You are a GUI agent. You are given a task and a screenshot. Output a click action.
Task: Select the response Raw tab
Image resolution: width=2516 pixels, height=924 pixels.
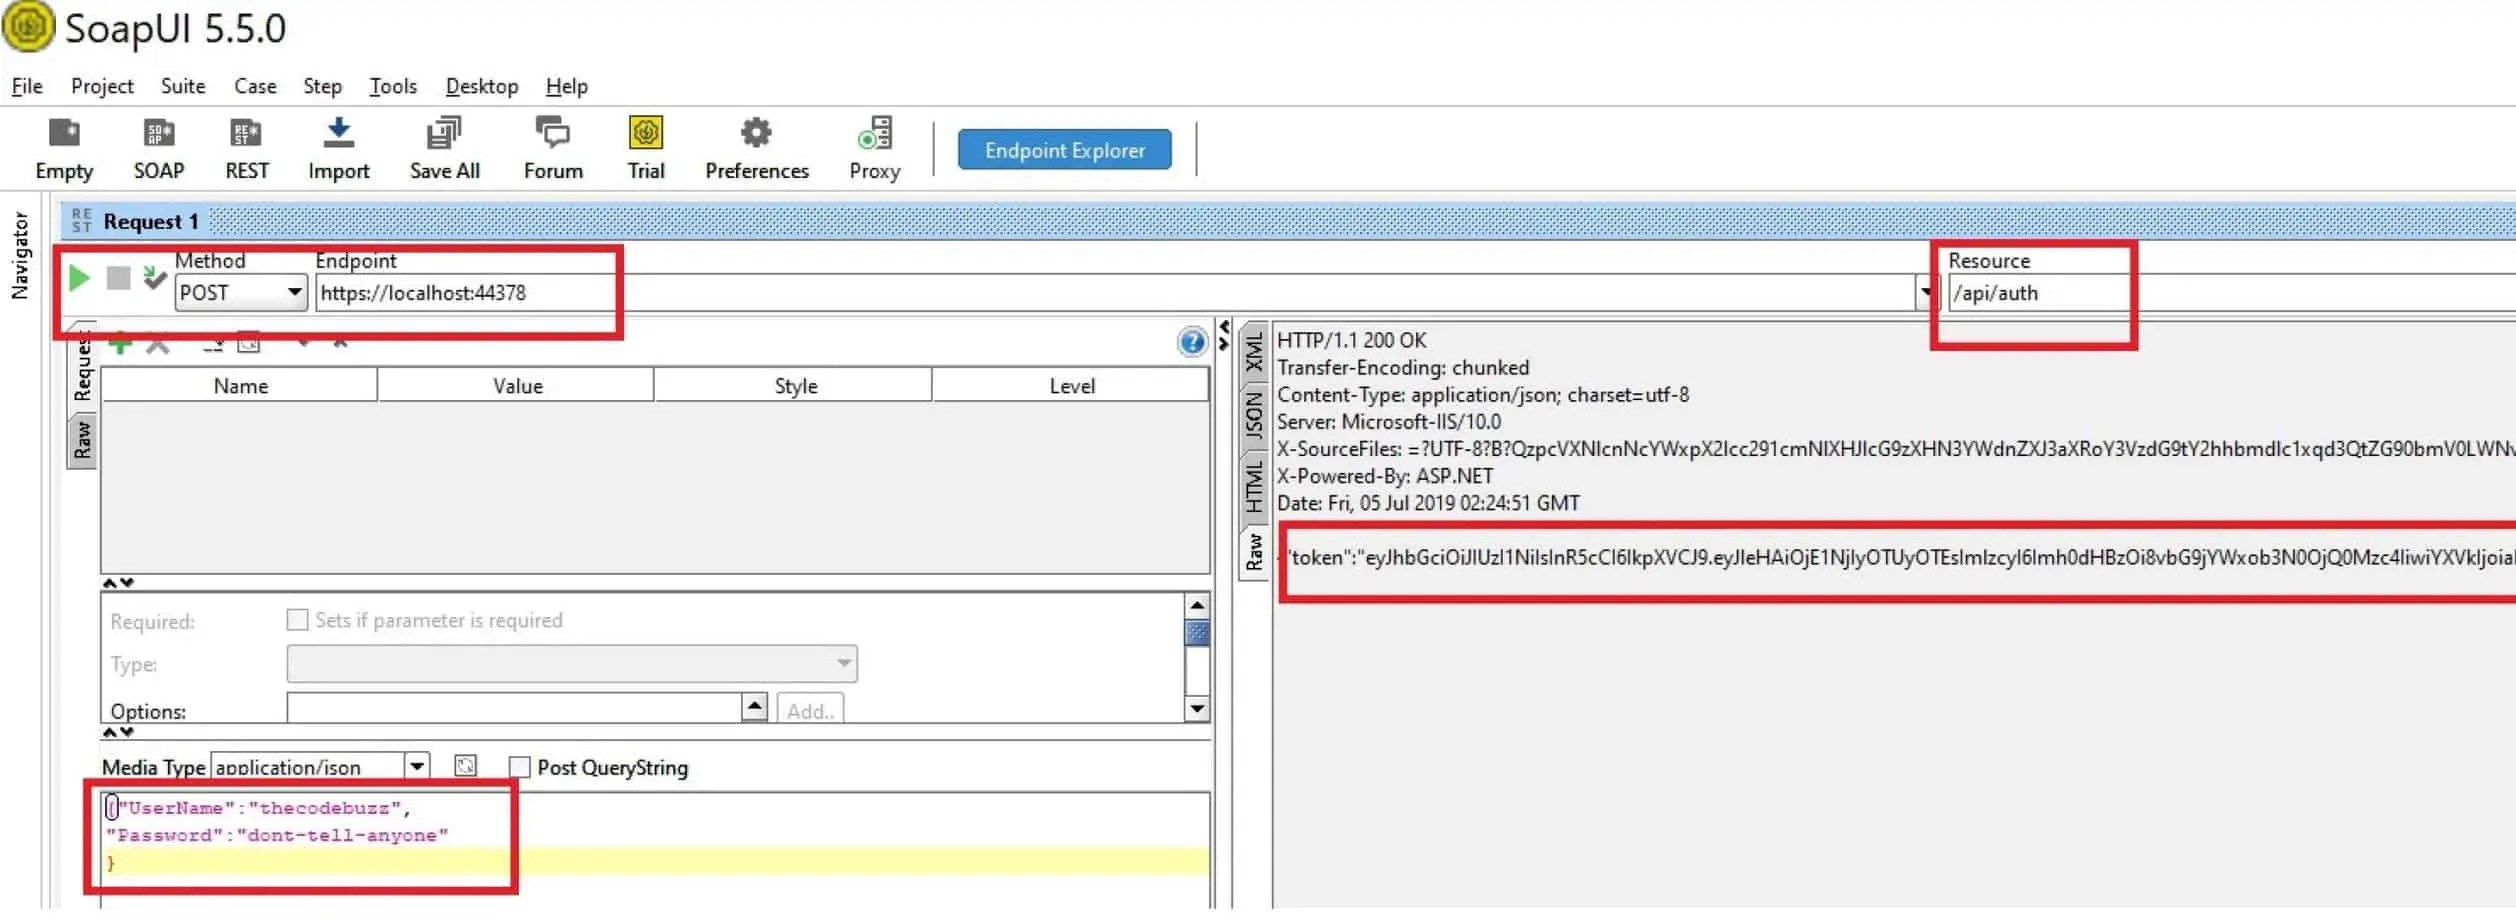(1254, 551)
